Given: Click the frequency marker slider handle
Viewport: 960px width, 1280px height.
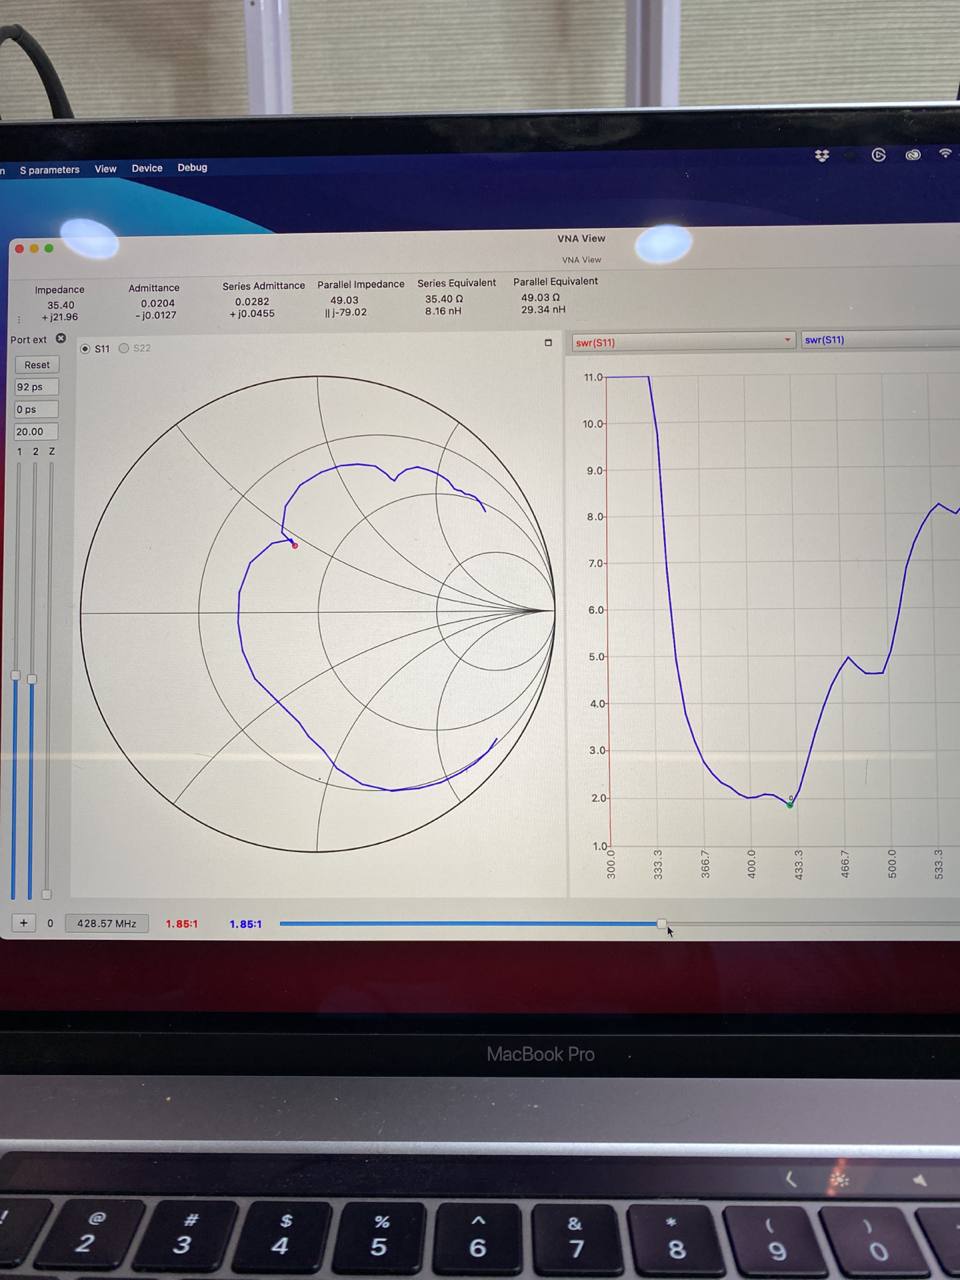Looking at the screenshot, I should (x=662, y=923).
